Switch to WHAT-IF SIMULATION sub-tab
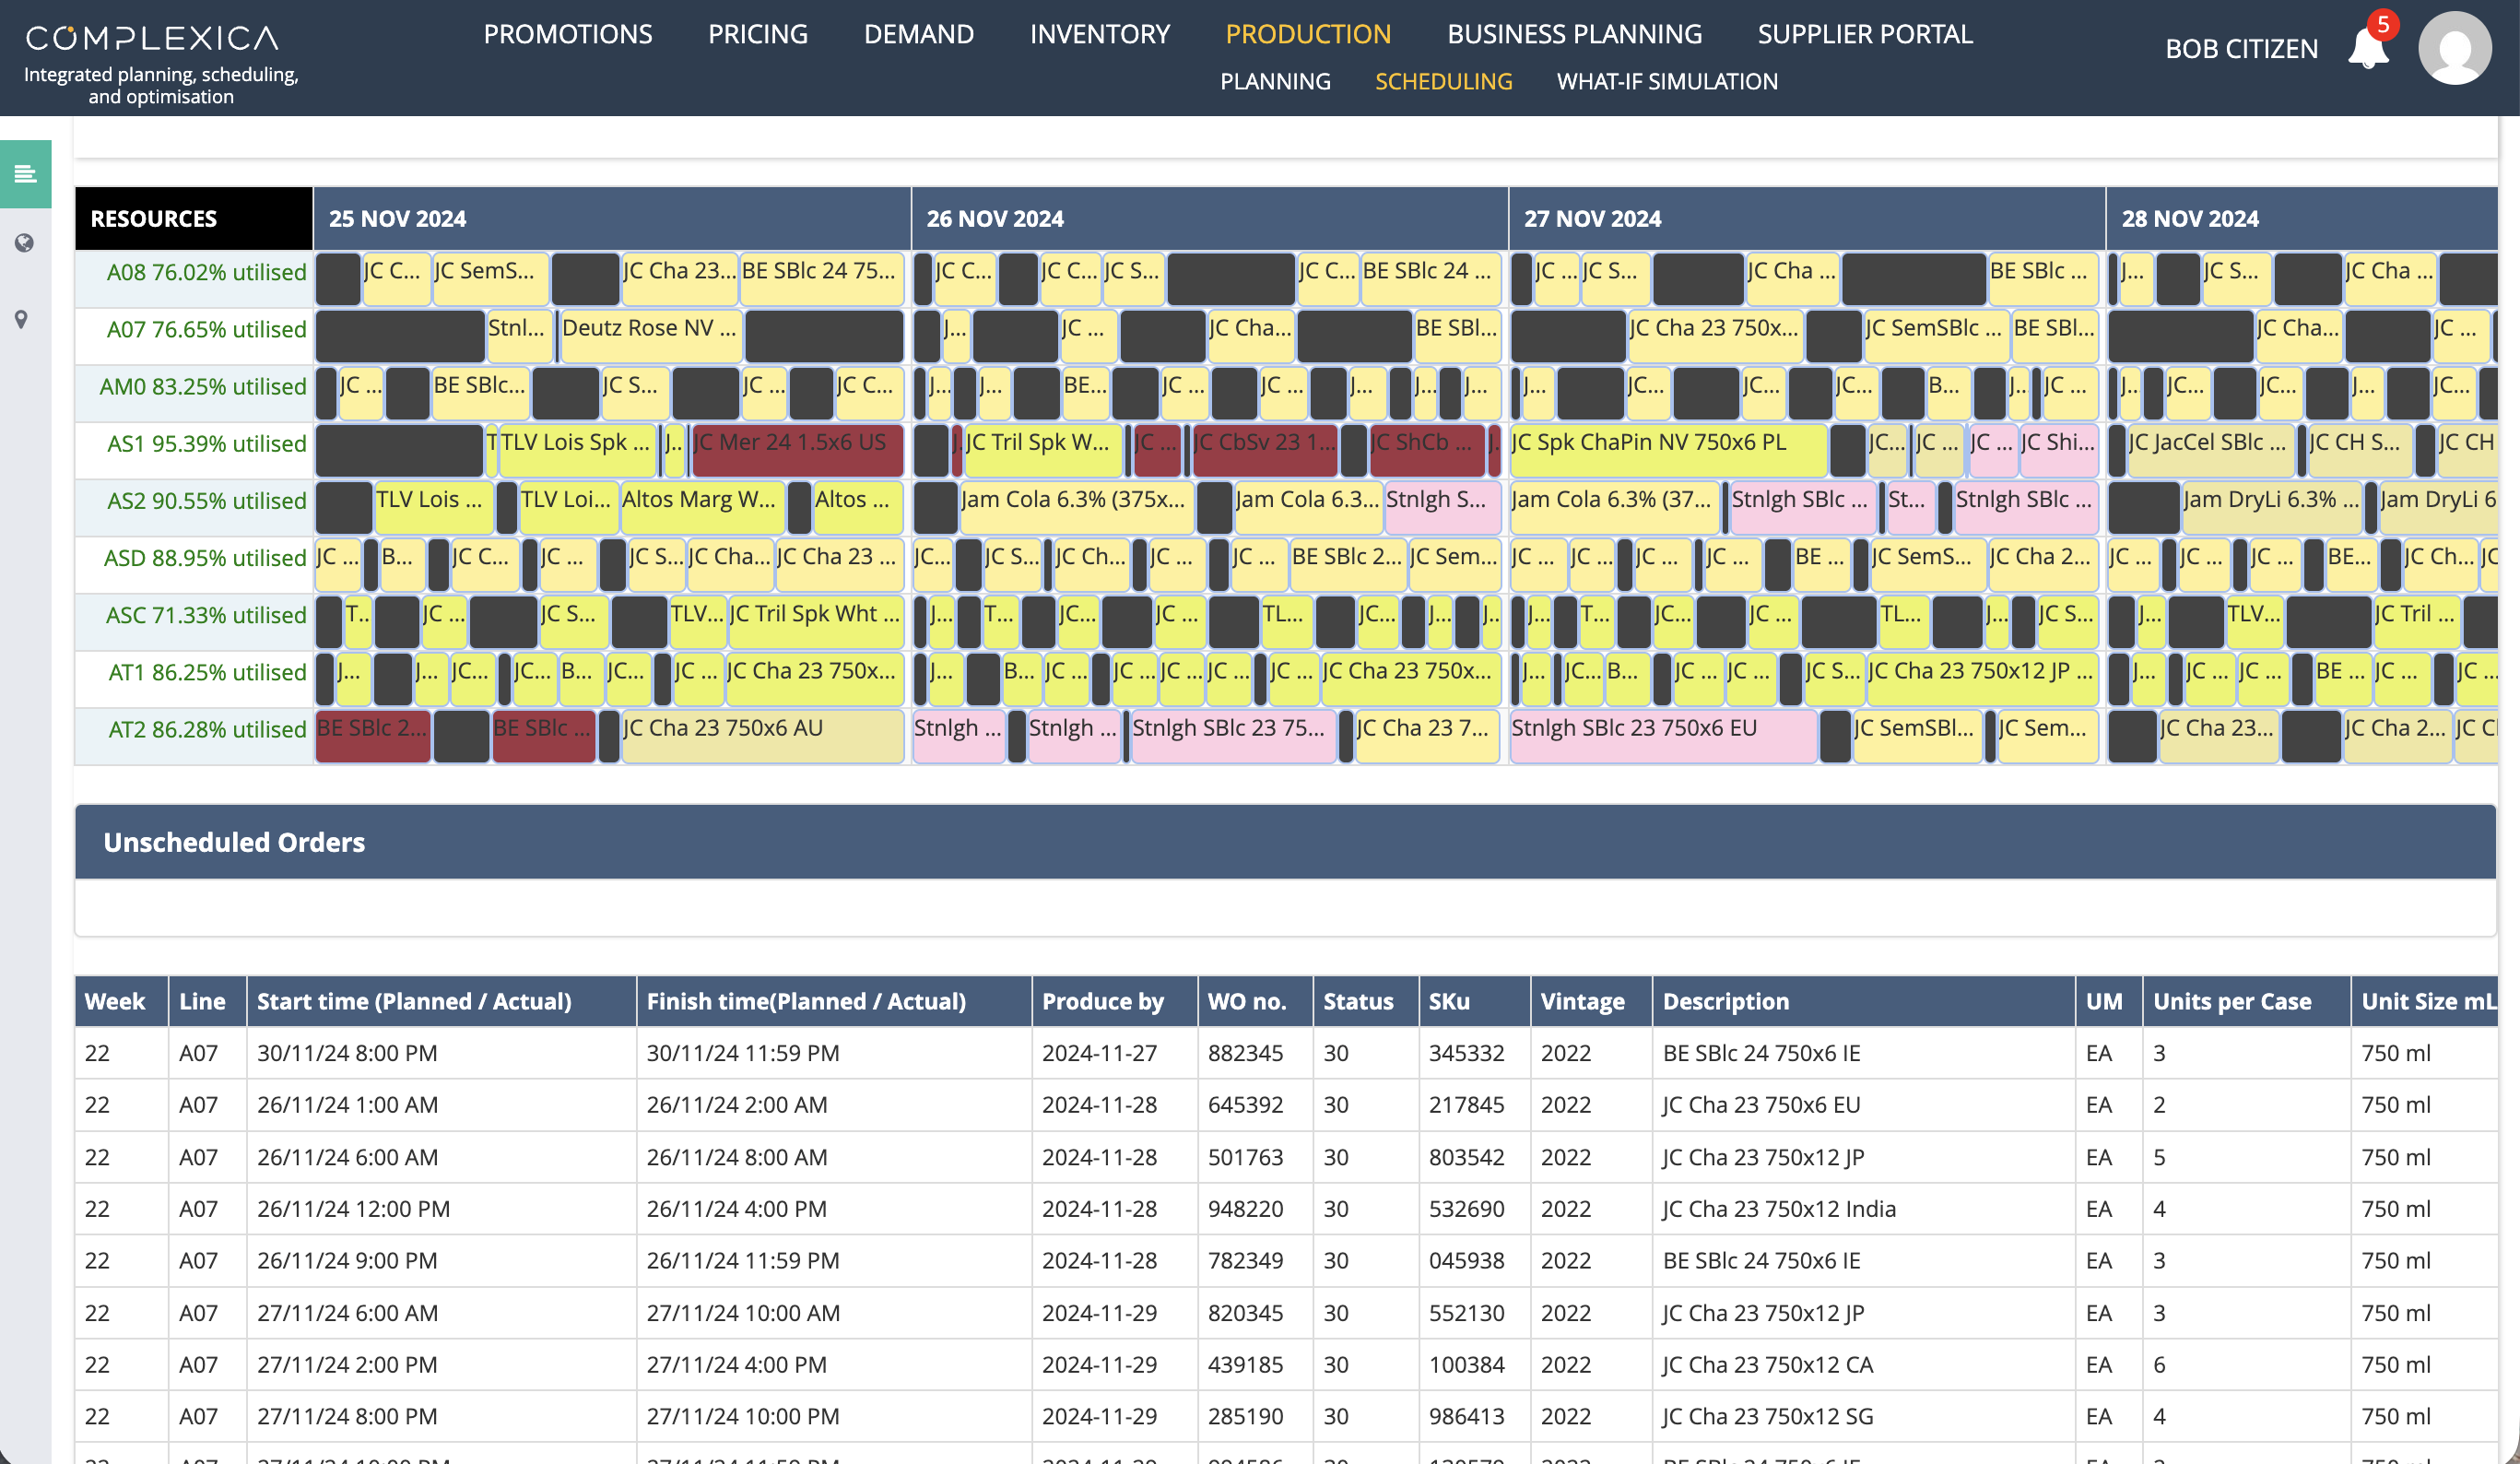The width and height of the screenshot is (2520, 1464). click(1667, 81)
